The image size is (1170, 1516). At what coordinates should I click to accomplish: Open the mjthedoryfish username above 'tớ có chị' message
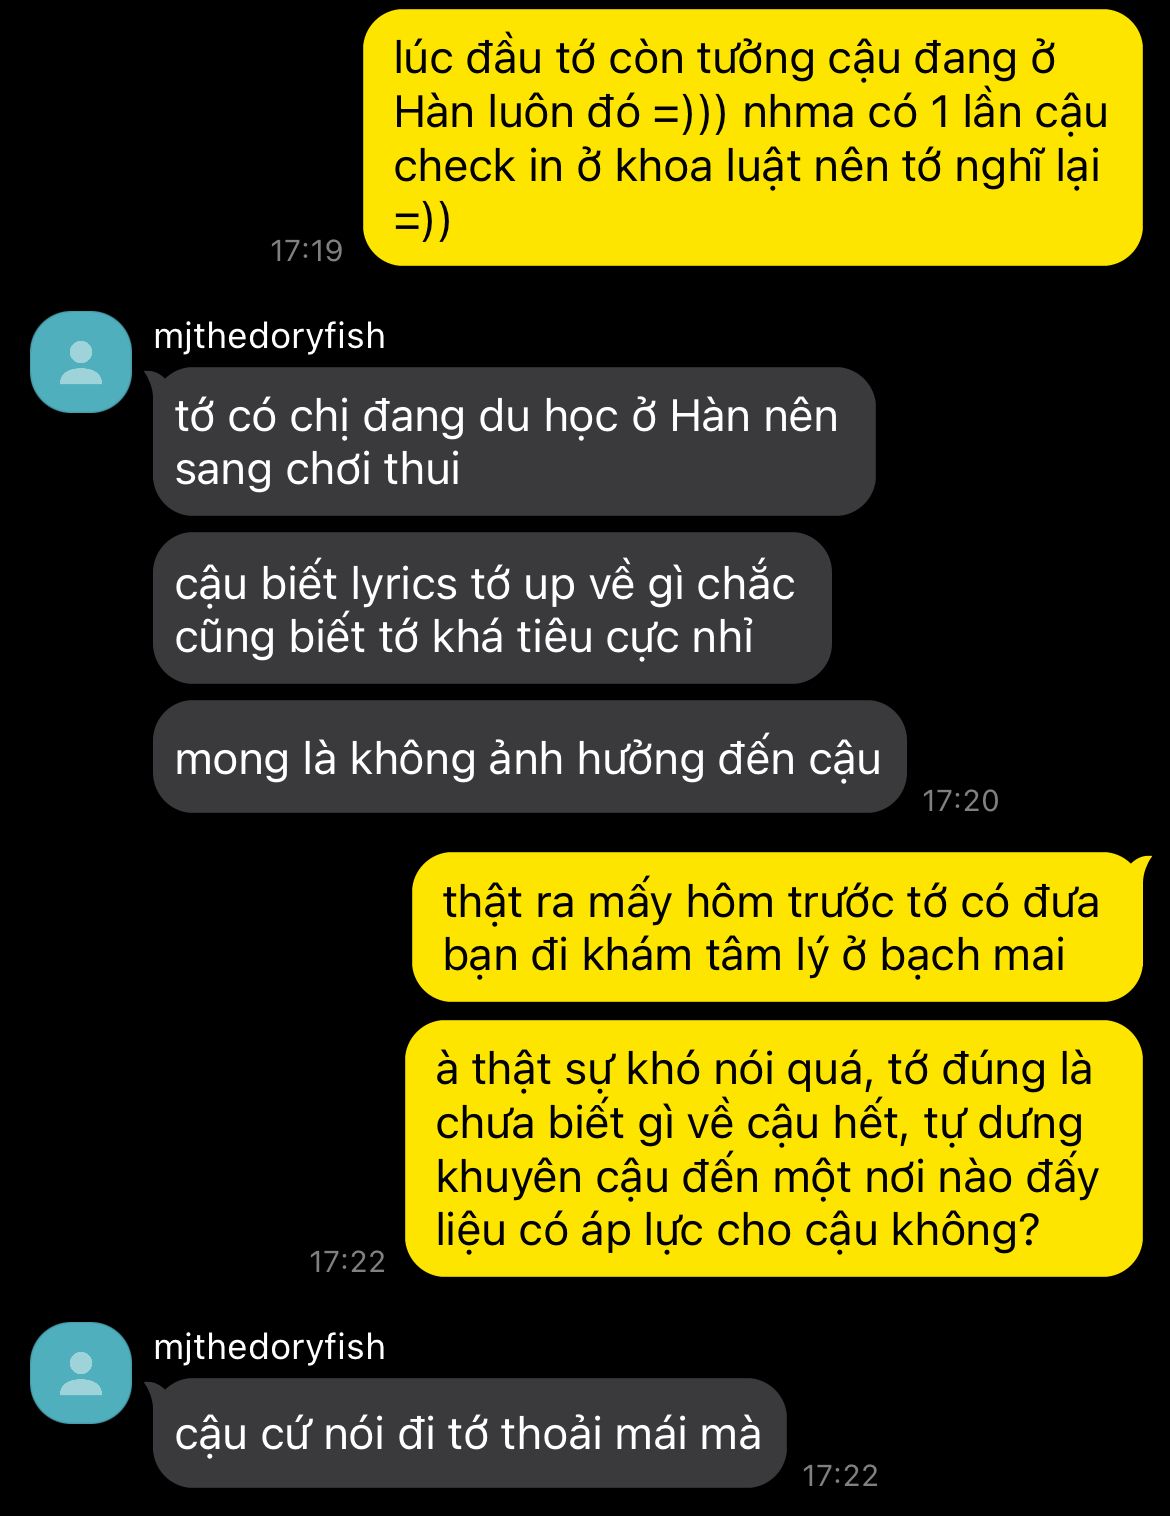coord(269,336)
